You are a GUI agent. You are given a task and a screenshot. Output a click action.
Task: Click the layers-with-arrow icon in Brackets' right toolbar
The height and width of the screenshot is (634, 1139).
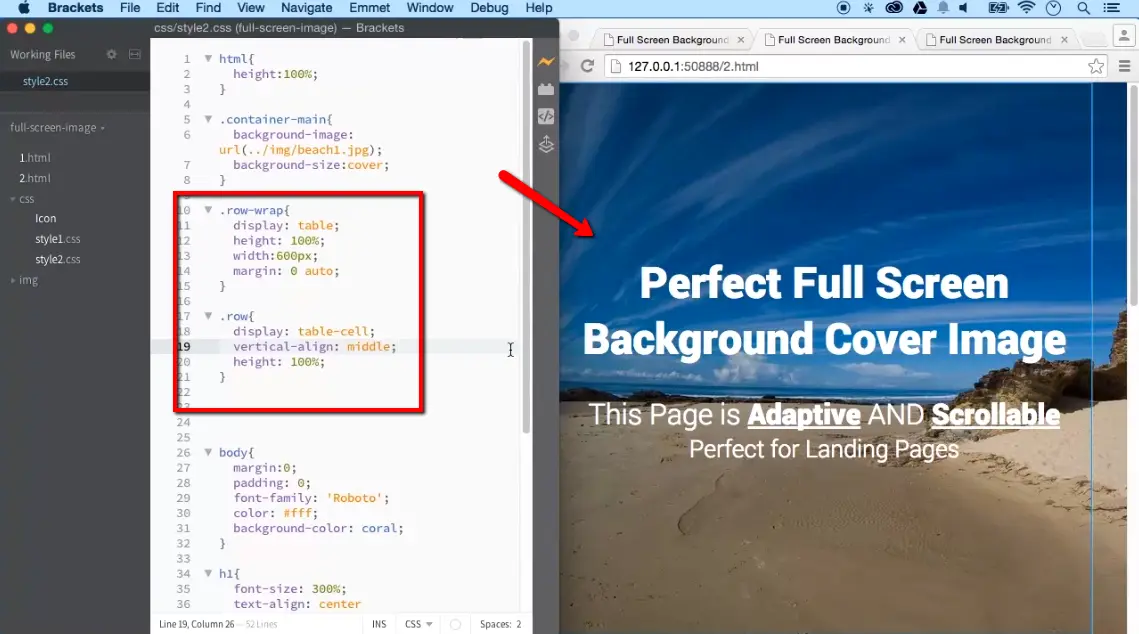pos(546,145)
